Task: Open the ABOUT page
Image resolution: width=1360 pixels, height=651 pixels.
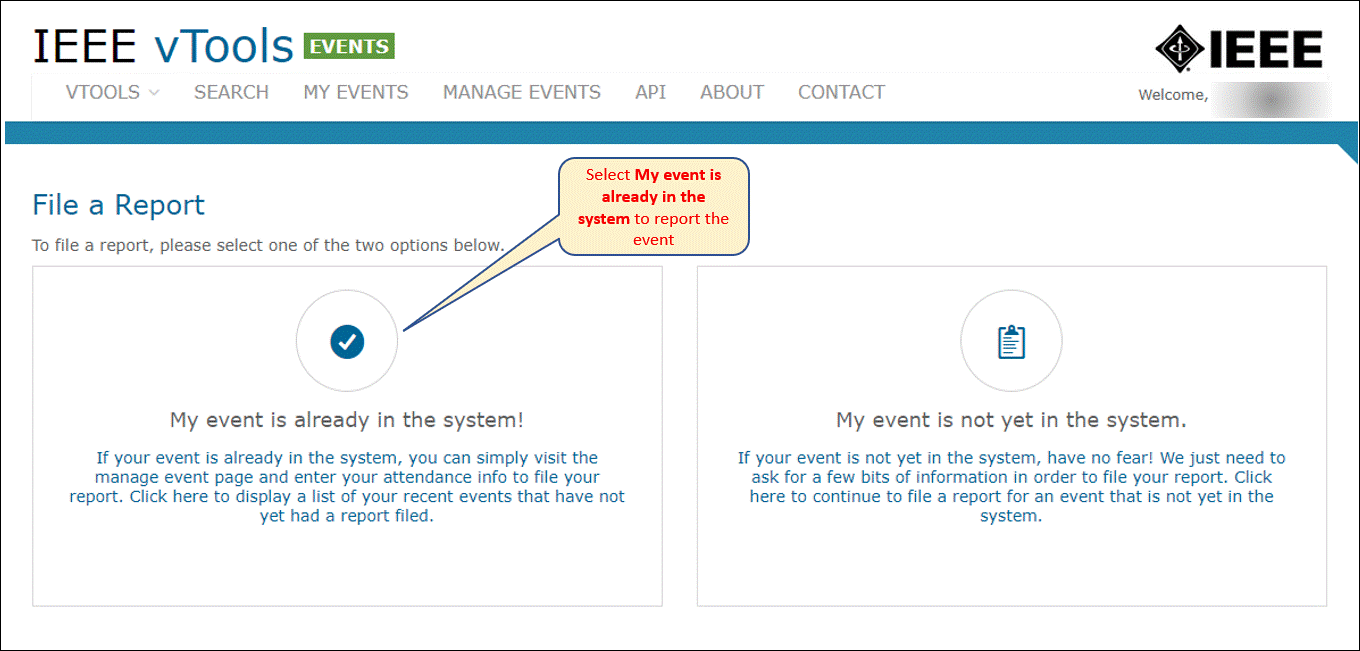Action: (x=732, y=92)
